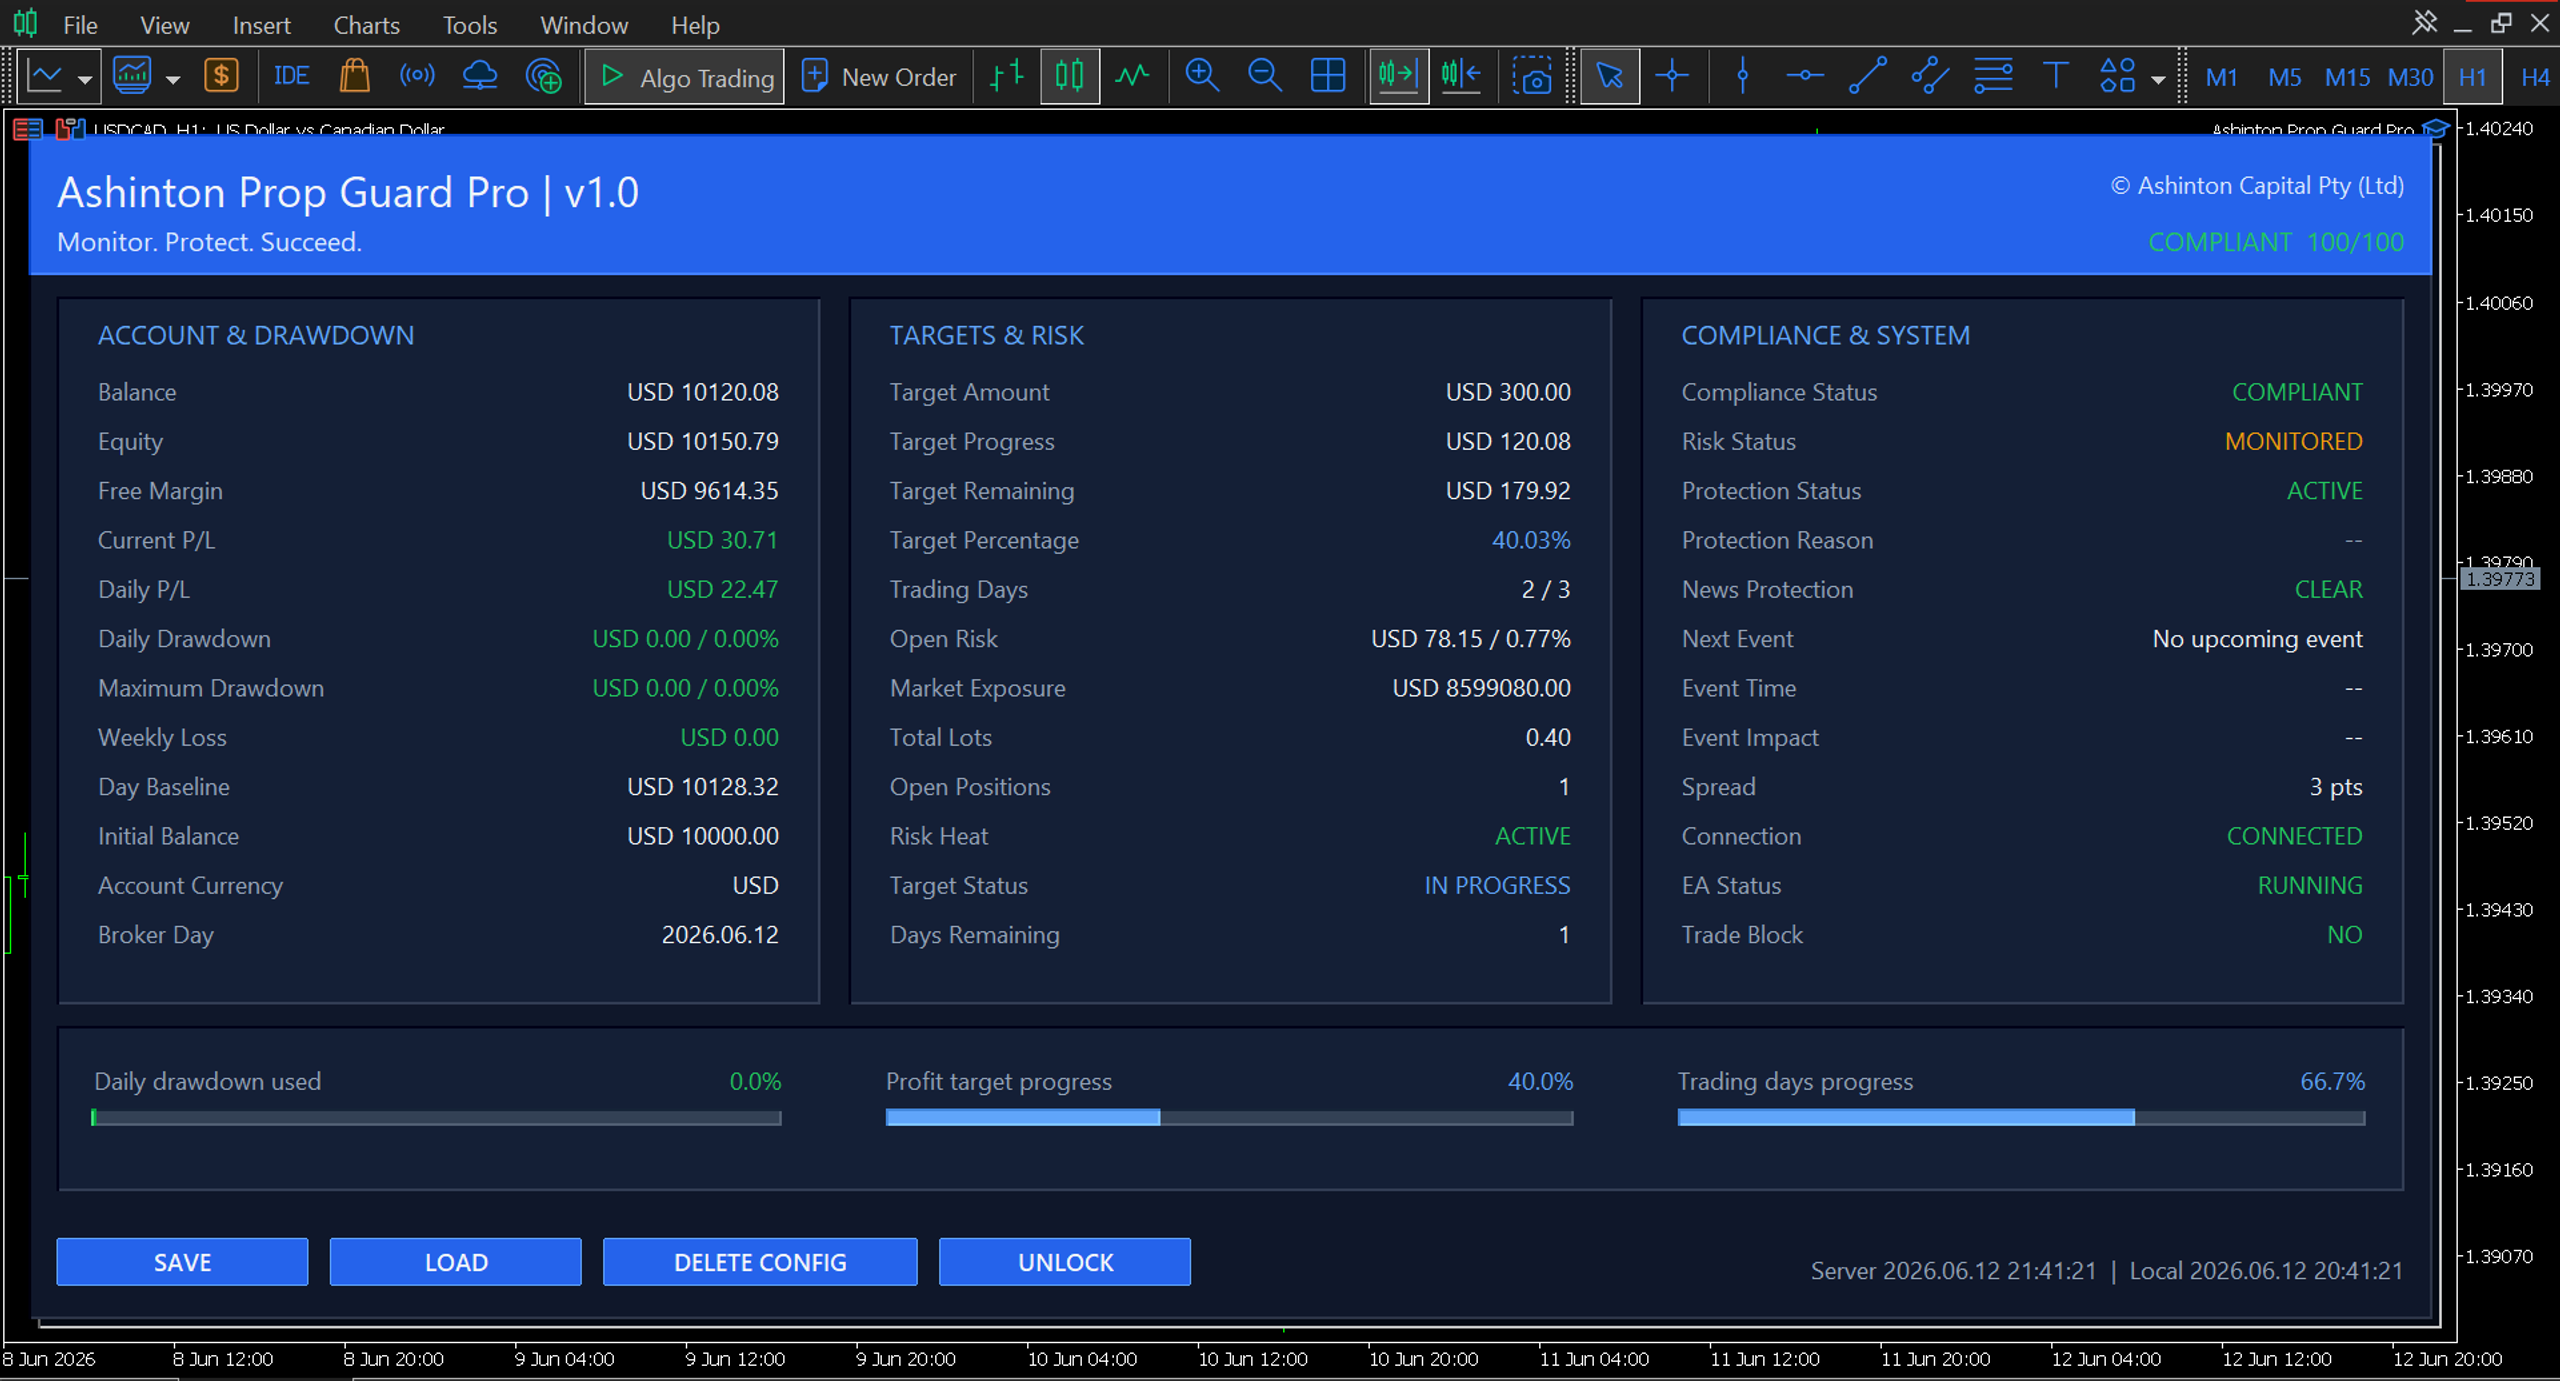
Task: Click the UNLOCK button
Action: [x=1065, y=1262]
